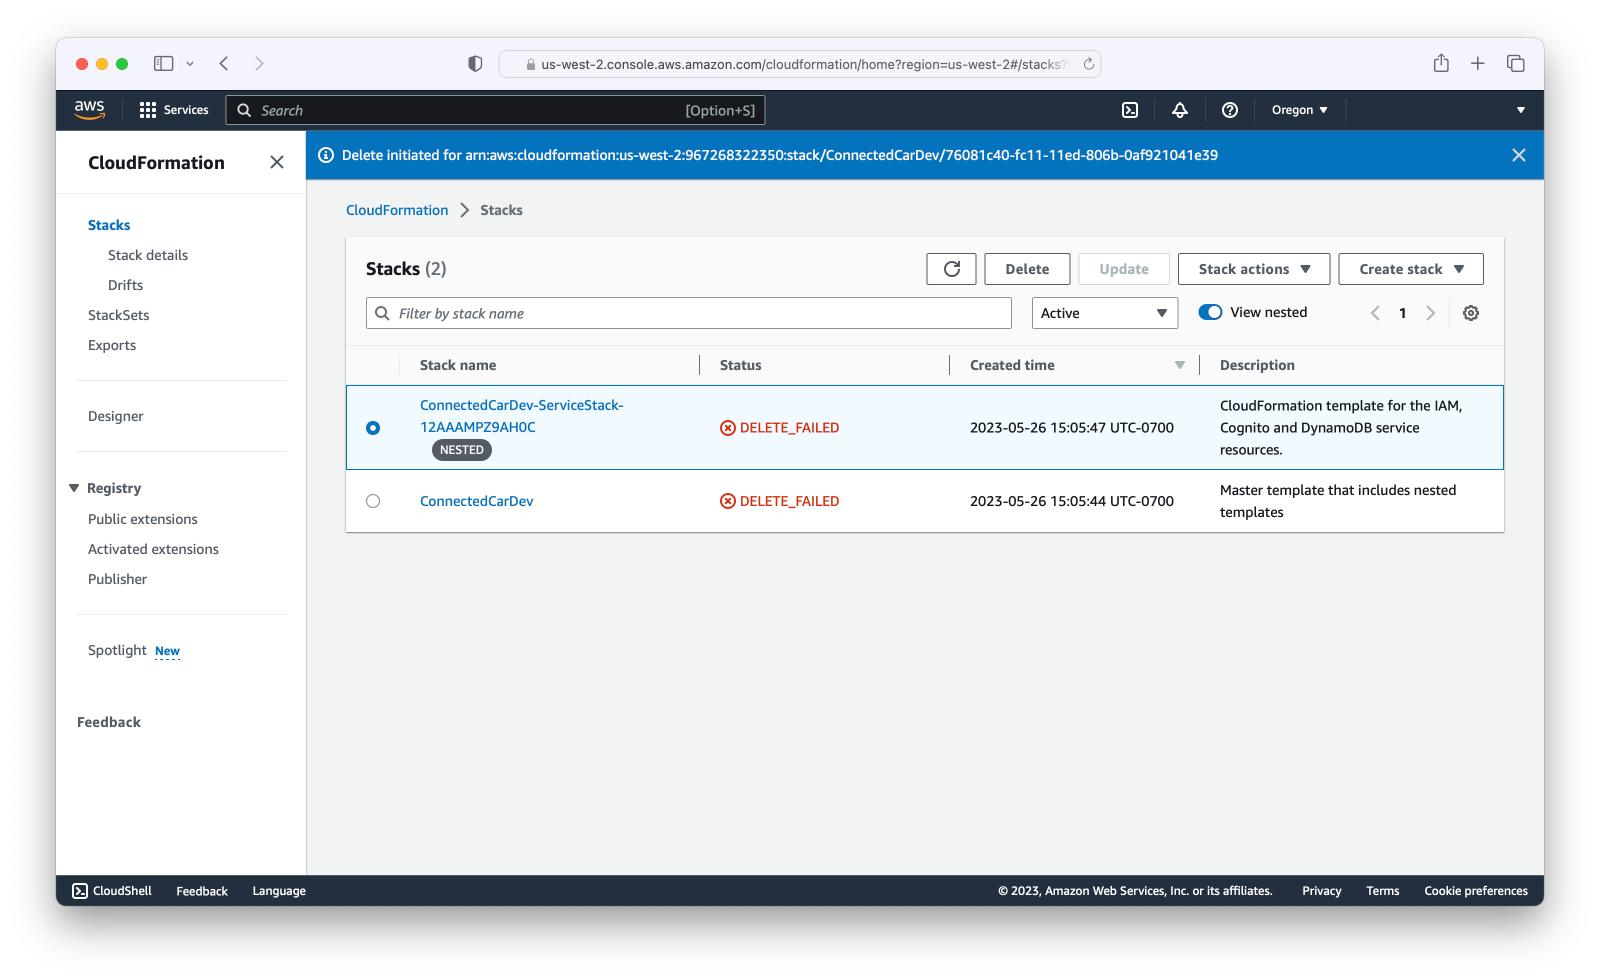Collapse the Registry section
The width and height of the screenshot is (1600, 980).
tap(74, 488)
